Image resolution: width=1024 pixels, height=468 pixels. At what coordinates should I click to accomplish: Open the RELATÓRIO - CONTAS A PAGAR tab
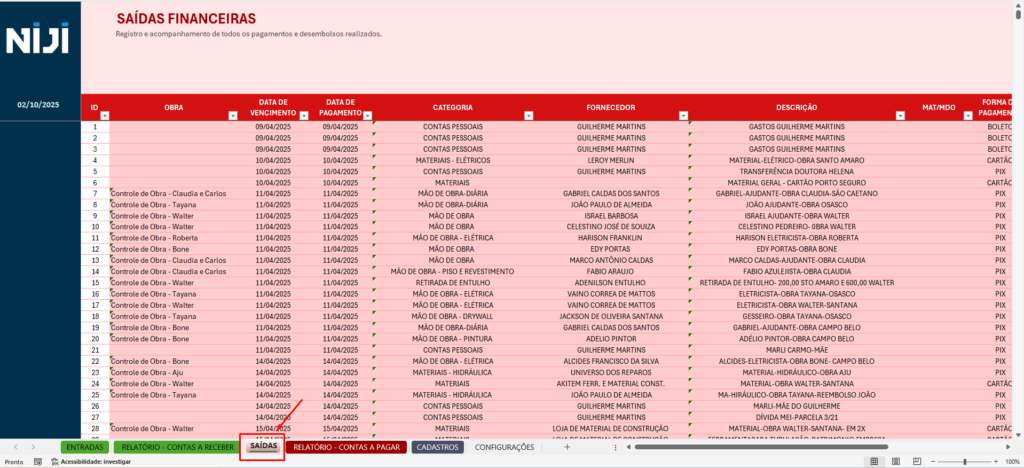[x=347, y=447]
